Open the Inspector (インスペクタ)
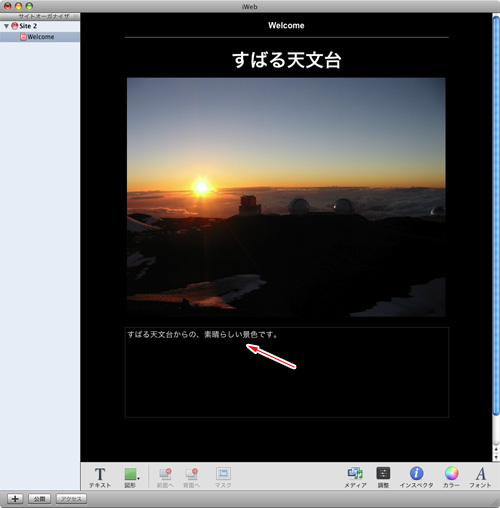 416,477
